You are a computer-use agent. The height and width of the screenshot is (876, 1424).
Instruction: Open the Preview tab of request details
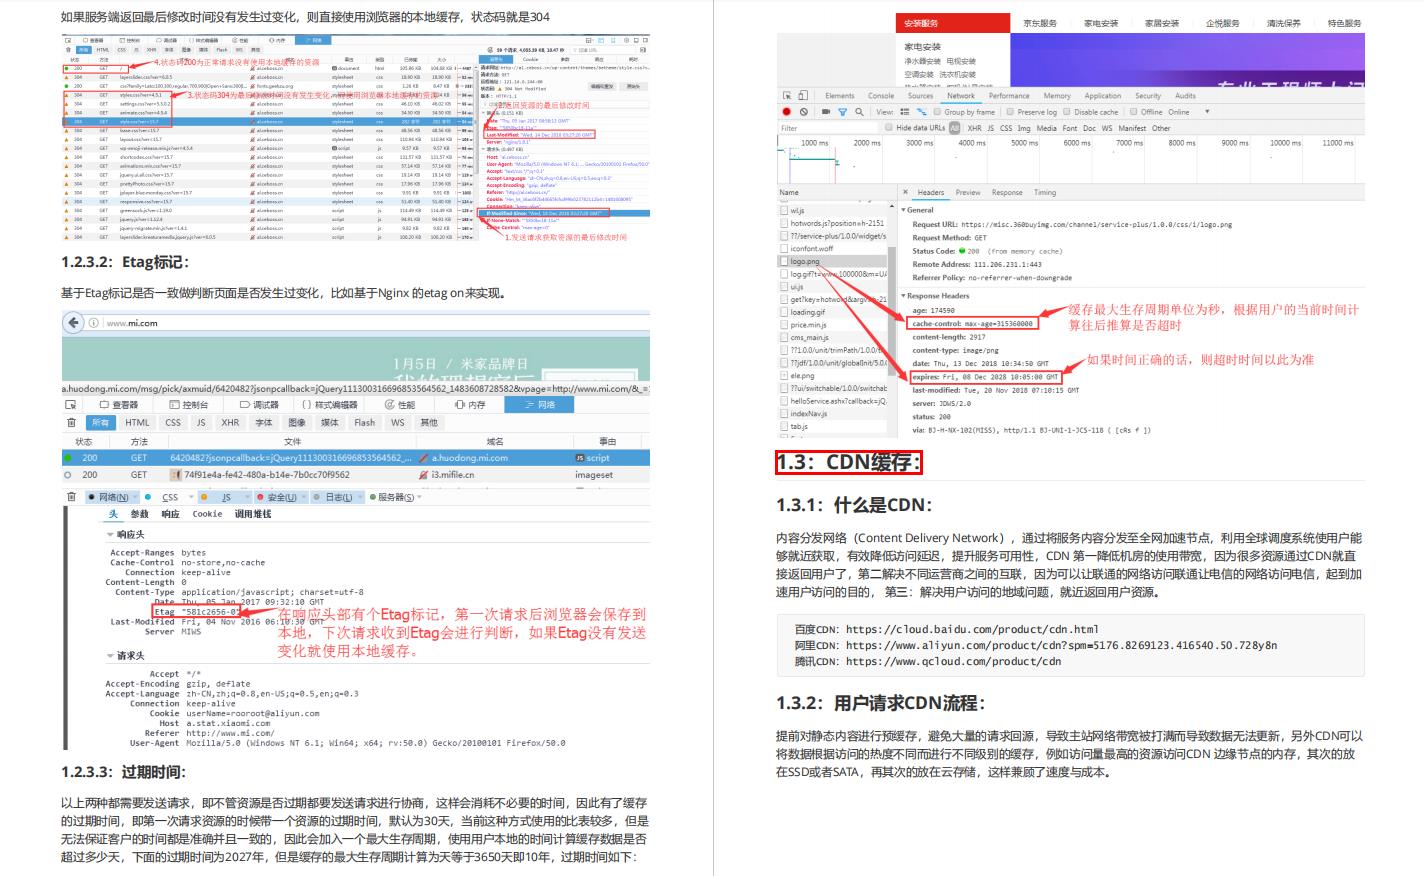click(x=968, y=192)
